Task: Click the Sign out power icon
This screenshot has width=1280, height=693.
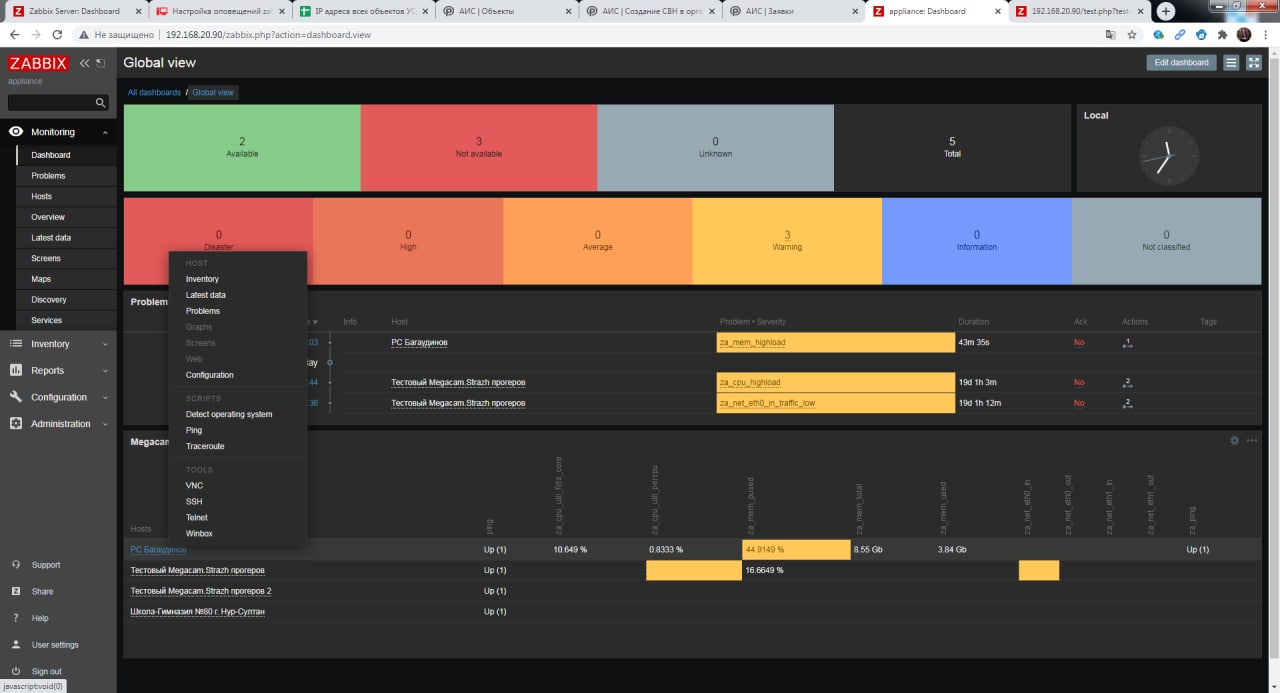Action: coord(16,671)
